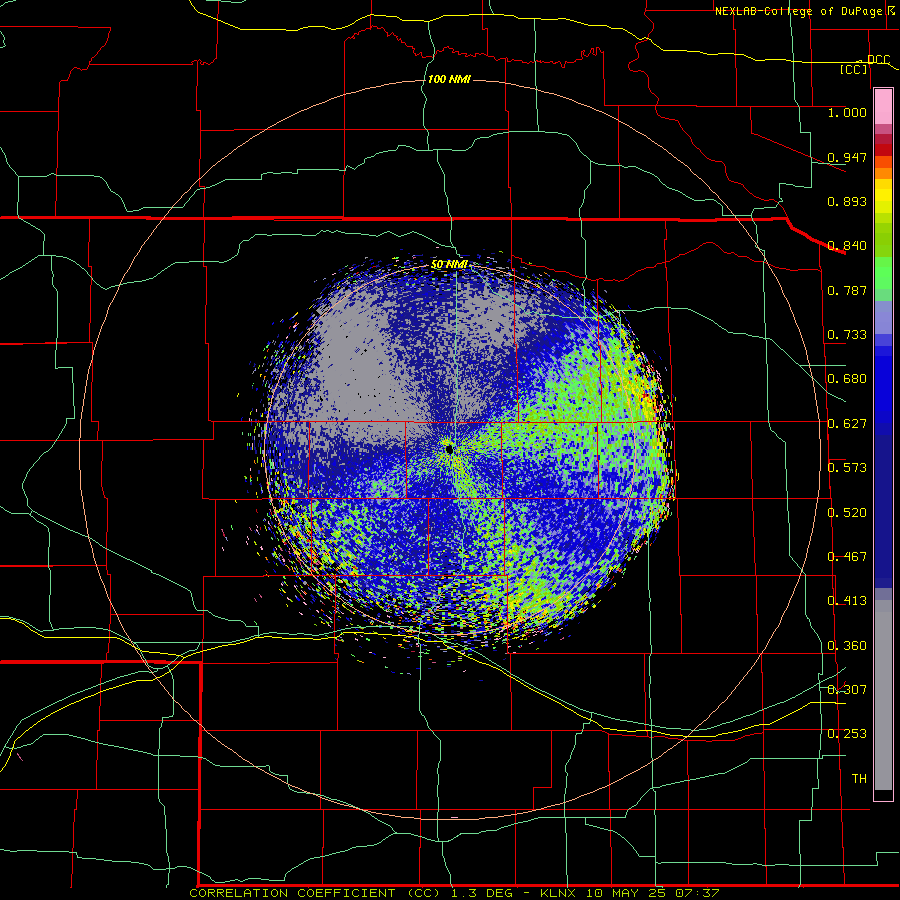The image size is (900, 900).
Task: Click the 0.573 color scale value
Action: (847, 468)
